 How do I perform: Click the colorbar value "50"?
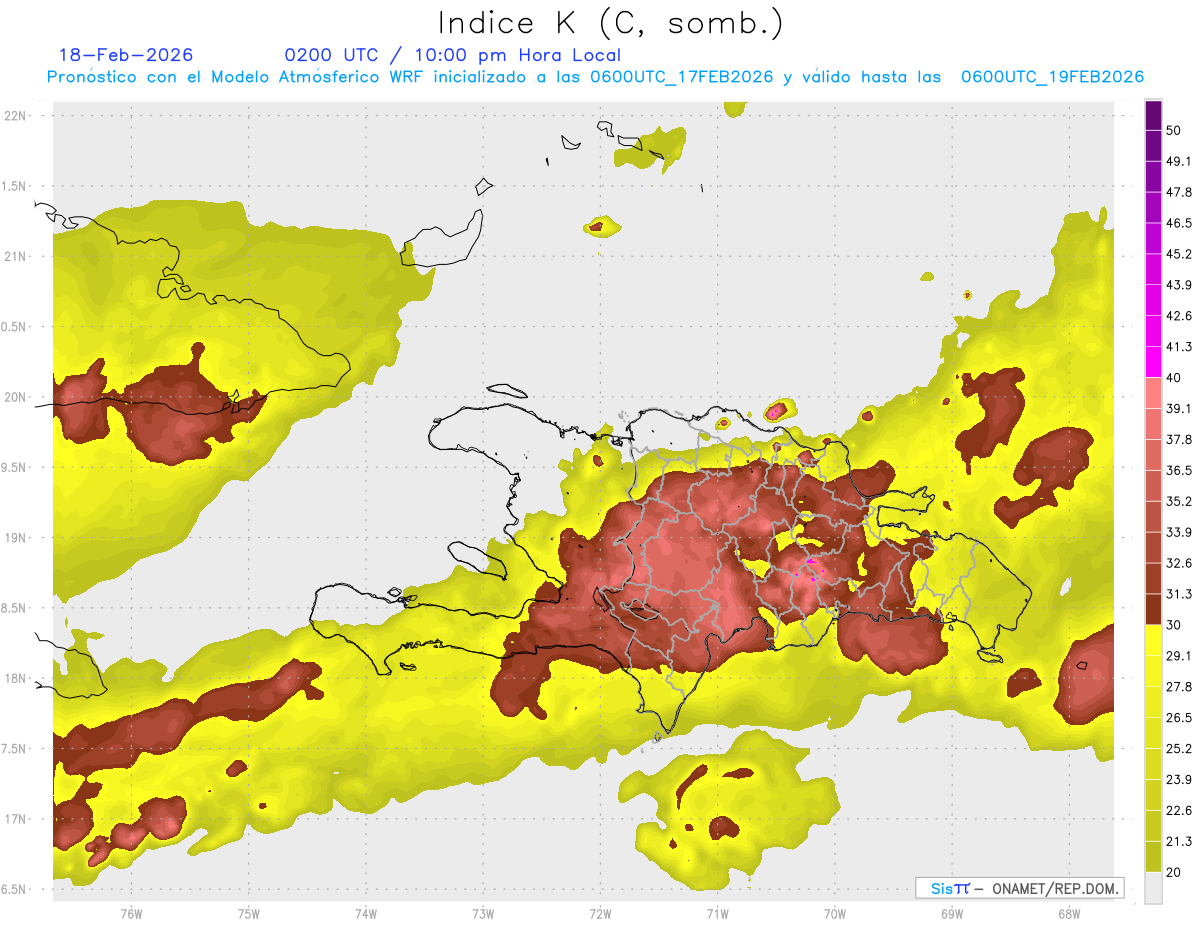point(1174,130)
